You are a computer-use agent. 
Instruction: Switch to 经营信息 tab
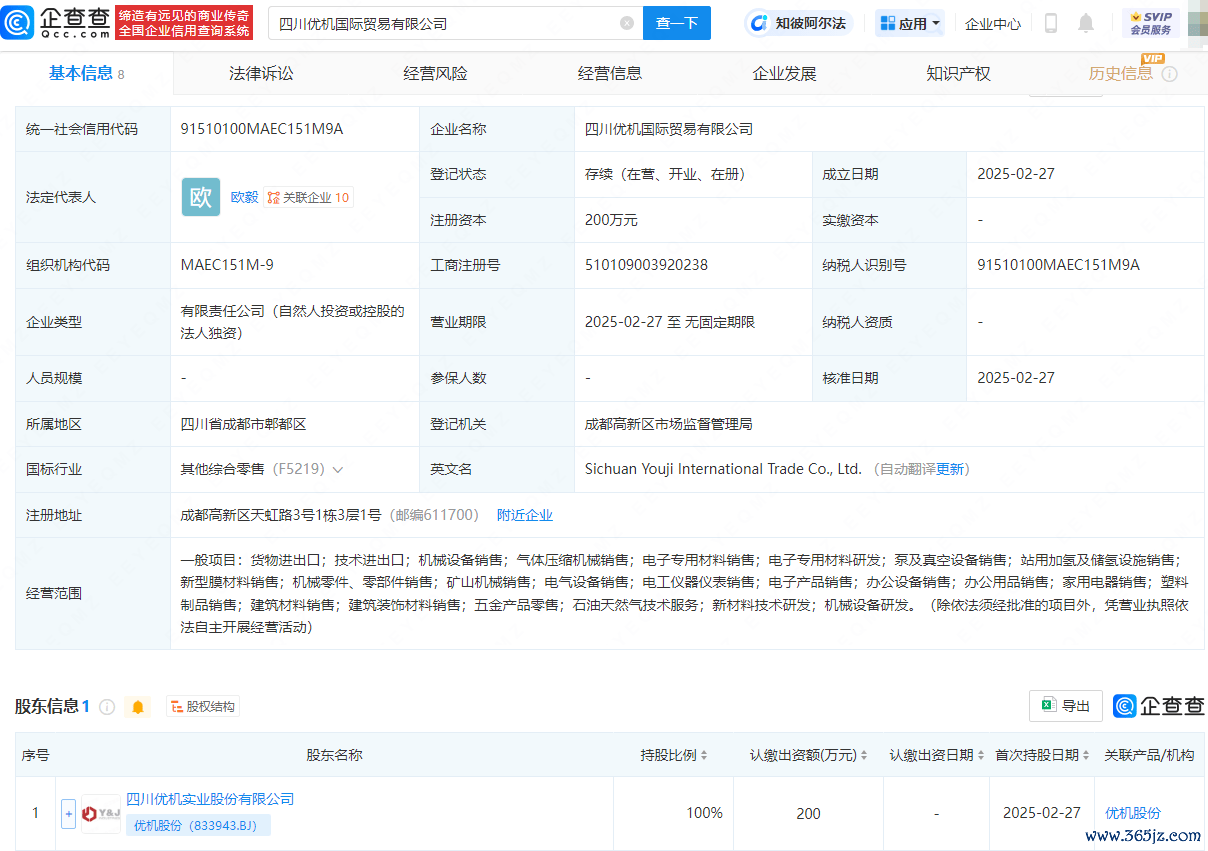pyautogui.click(x=610, y=73)
